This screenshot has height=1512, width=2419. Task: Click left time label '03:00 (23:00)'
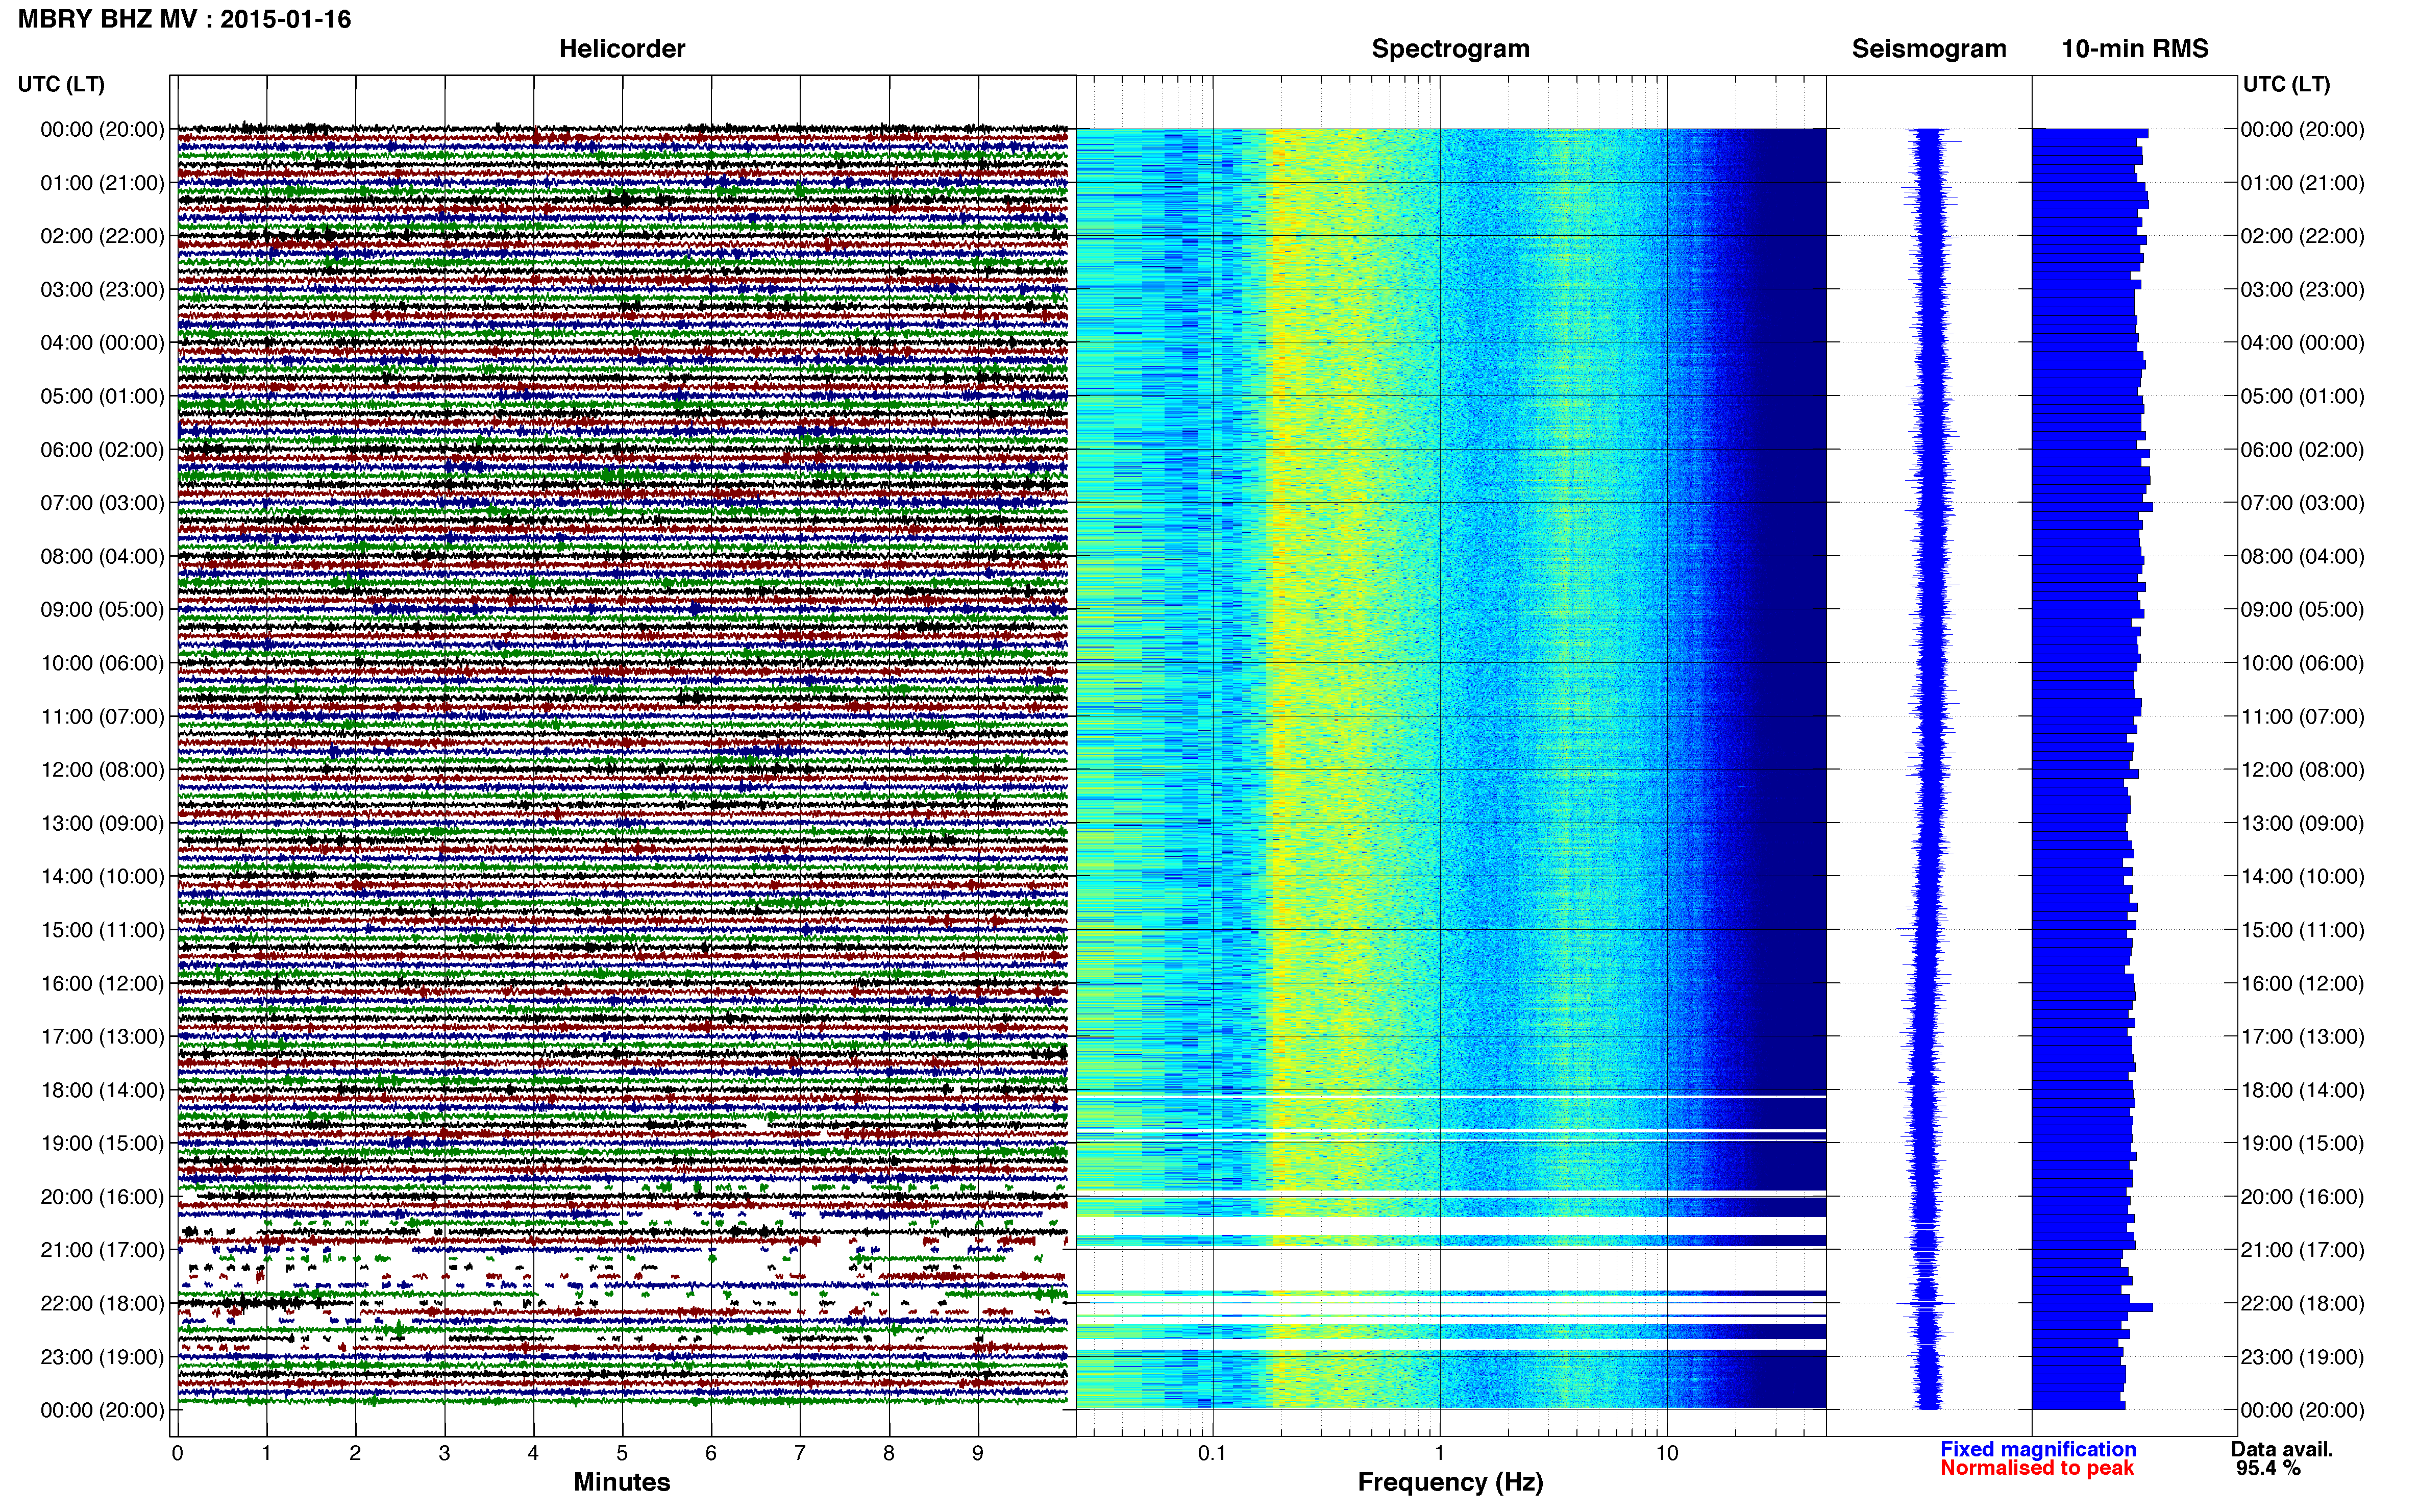click(102, 289)
